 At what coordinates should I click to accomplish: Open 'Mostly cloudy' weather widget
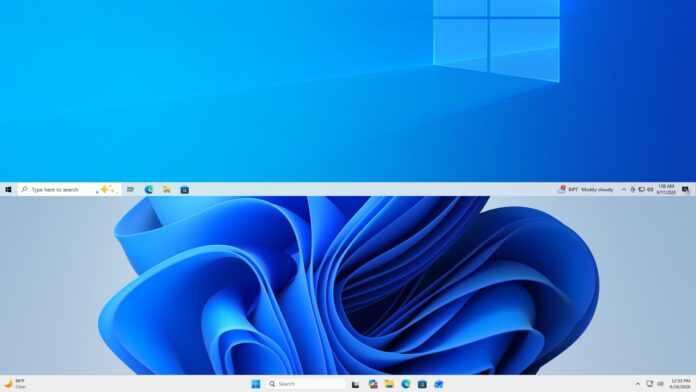pos(585,190)
